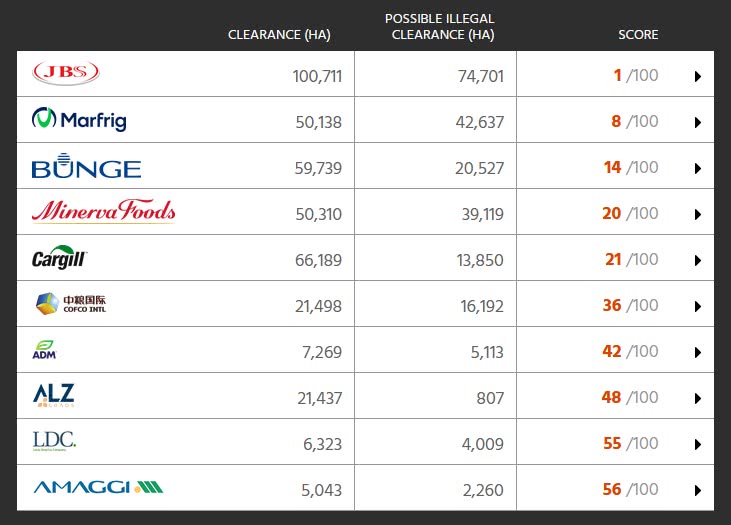Click the ADM logo
Image resolution: width=731 pixels, height=525 pixels.
(44, 350)
